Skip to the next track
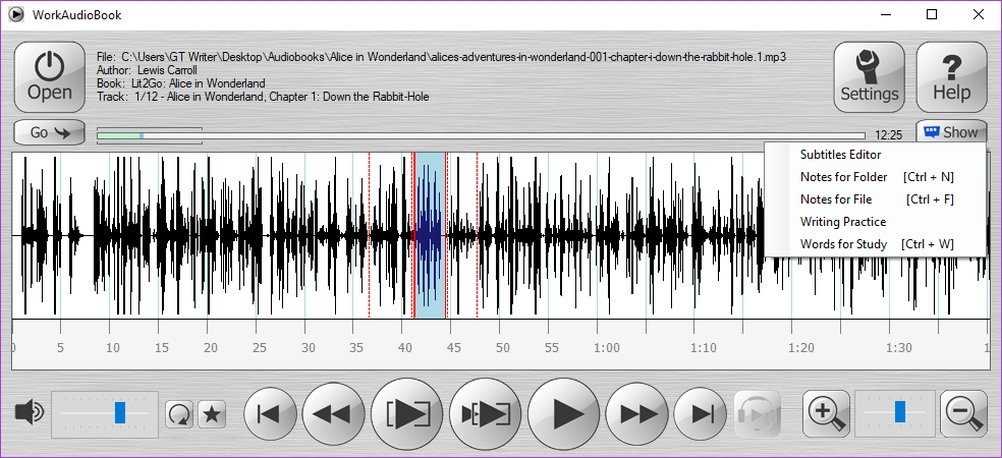The width and height of the screenshot is (1002, 458). 704,414
